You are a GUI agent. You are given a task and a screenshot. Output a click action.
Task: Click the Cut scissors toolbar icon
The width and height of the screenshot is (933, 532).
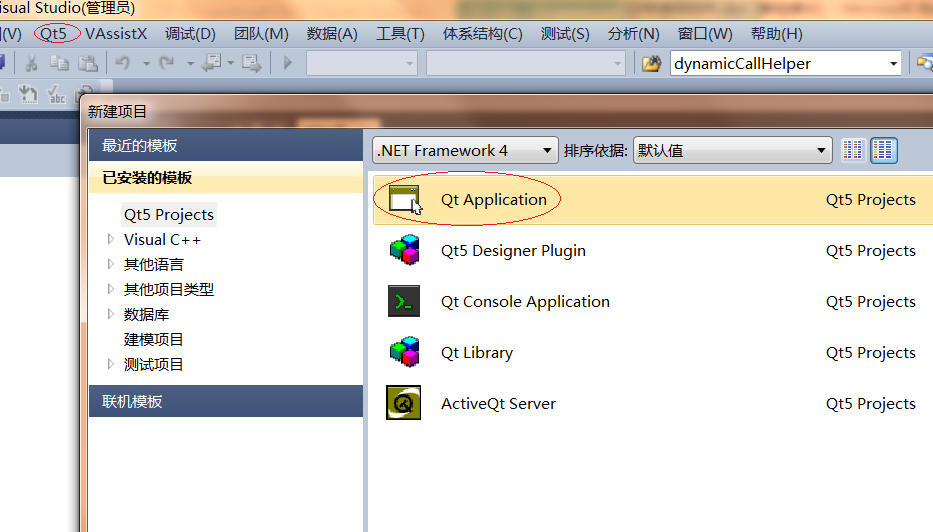point(32,62)
